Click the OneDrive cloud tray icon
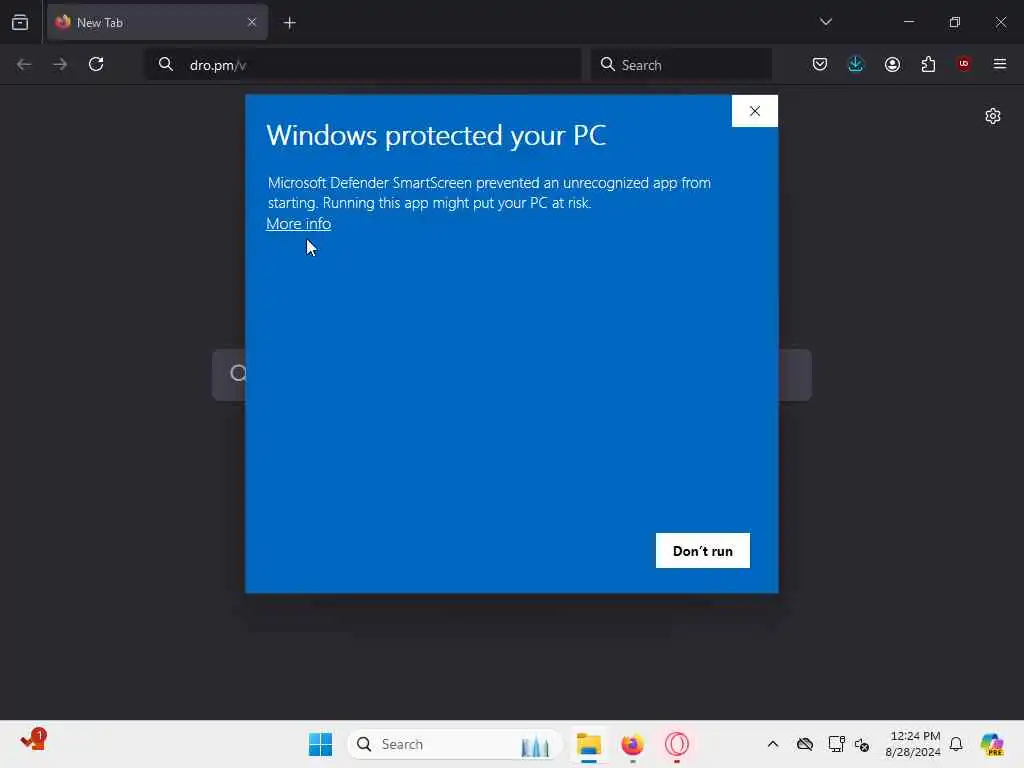Image resolution: width=1024 pixels, height=768 pixels. pyautogui.click(x=805, y=744)
